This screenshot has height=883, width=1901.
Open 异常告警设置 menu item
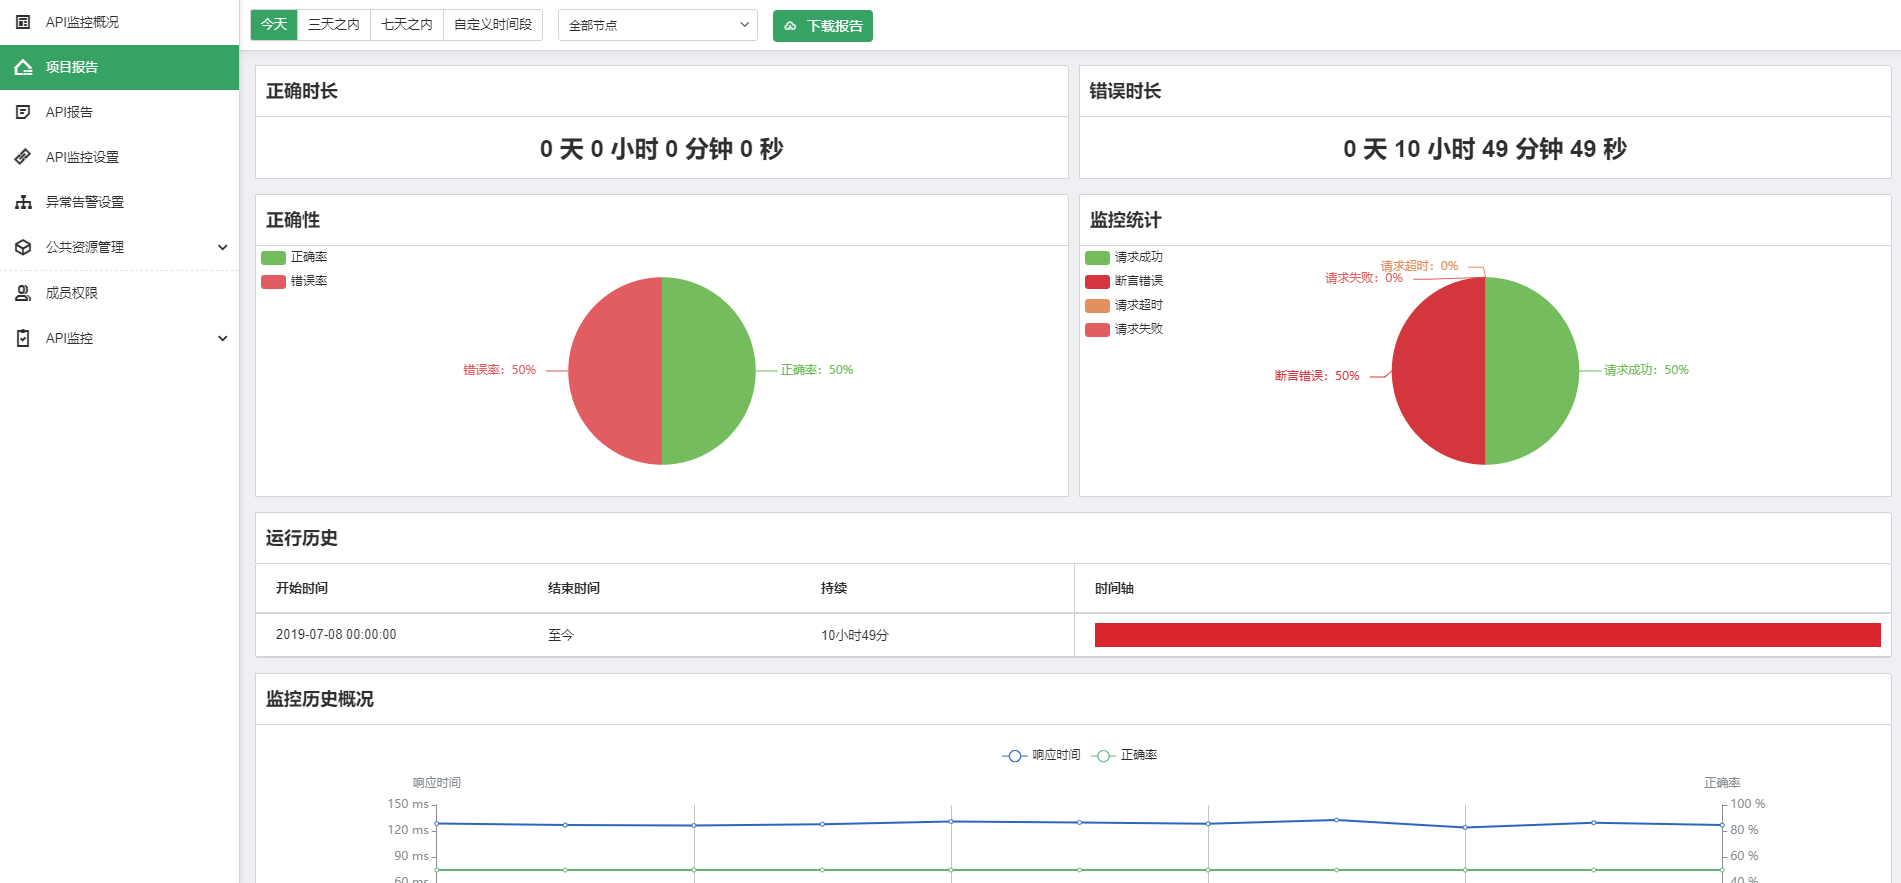click(x=119, y=202)
